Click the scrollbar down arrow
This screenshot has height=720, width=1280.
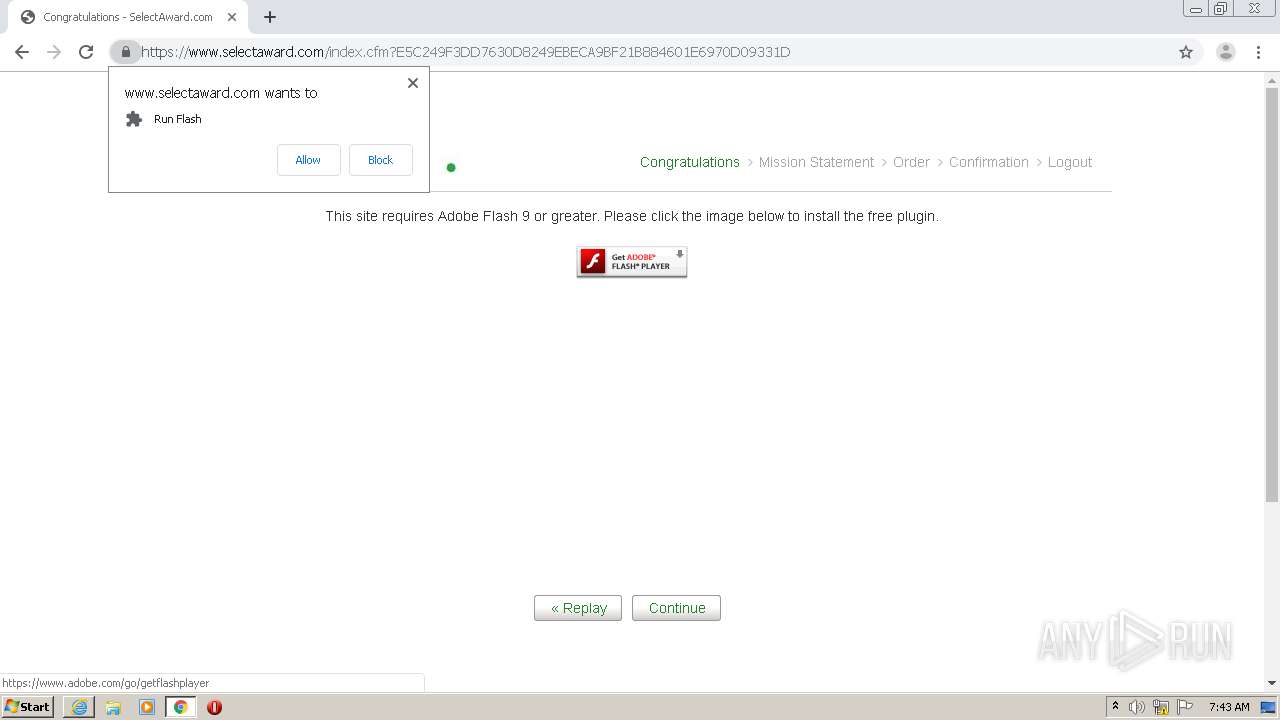[x=1272, y=683]
